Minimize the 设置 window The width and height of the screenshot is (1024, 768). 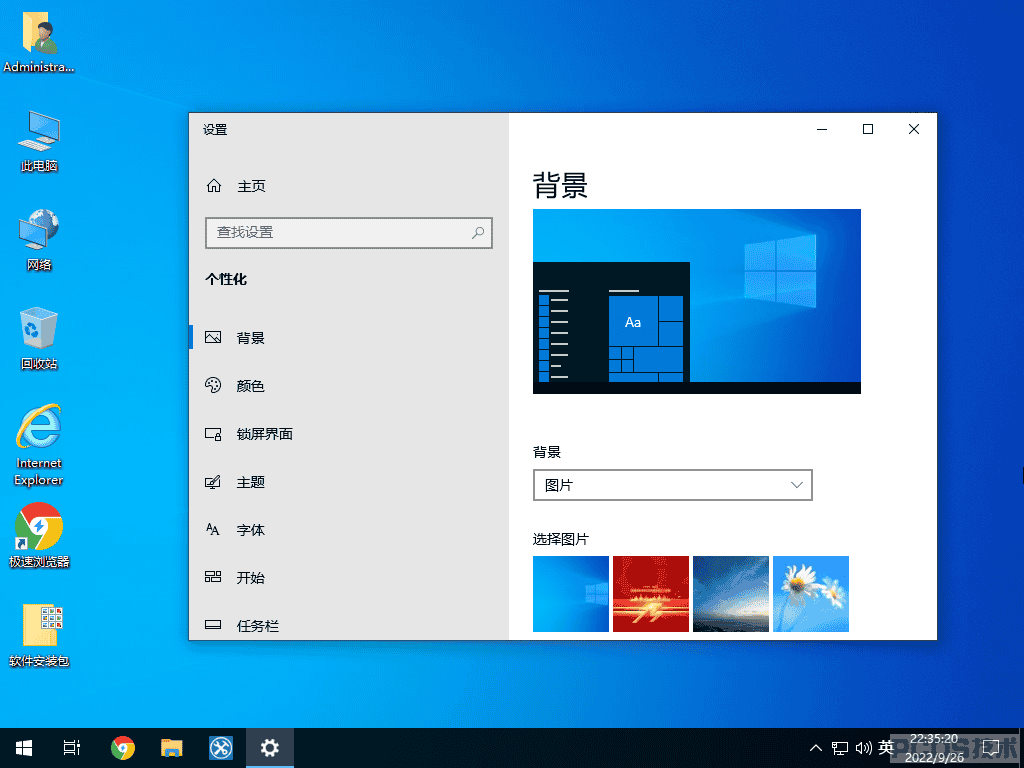pyautogui.click(x=822, y=129)
